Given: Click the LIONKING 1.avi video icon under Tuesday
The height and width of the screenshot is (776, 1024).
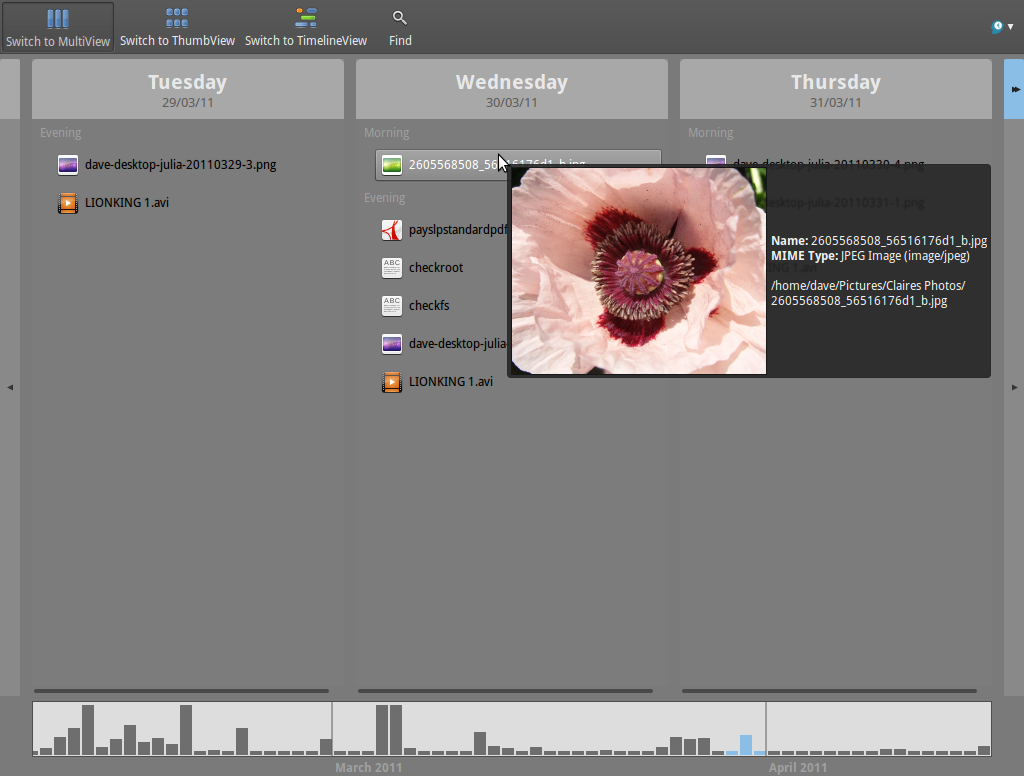Looking at the screenshot, I should (x=68, y=202).
